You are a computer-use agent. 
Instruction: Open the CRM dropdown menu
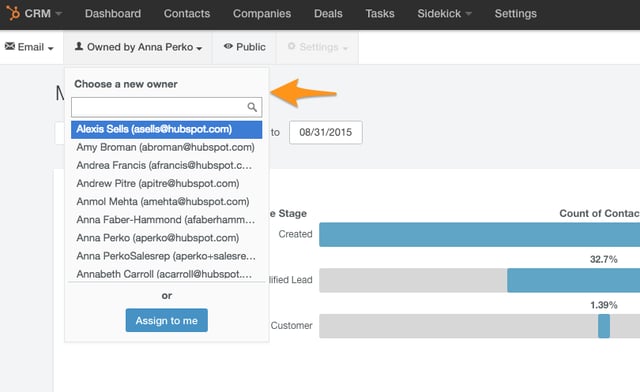point(43,13)
